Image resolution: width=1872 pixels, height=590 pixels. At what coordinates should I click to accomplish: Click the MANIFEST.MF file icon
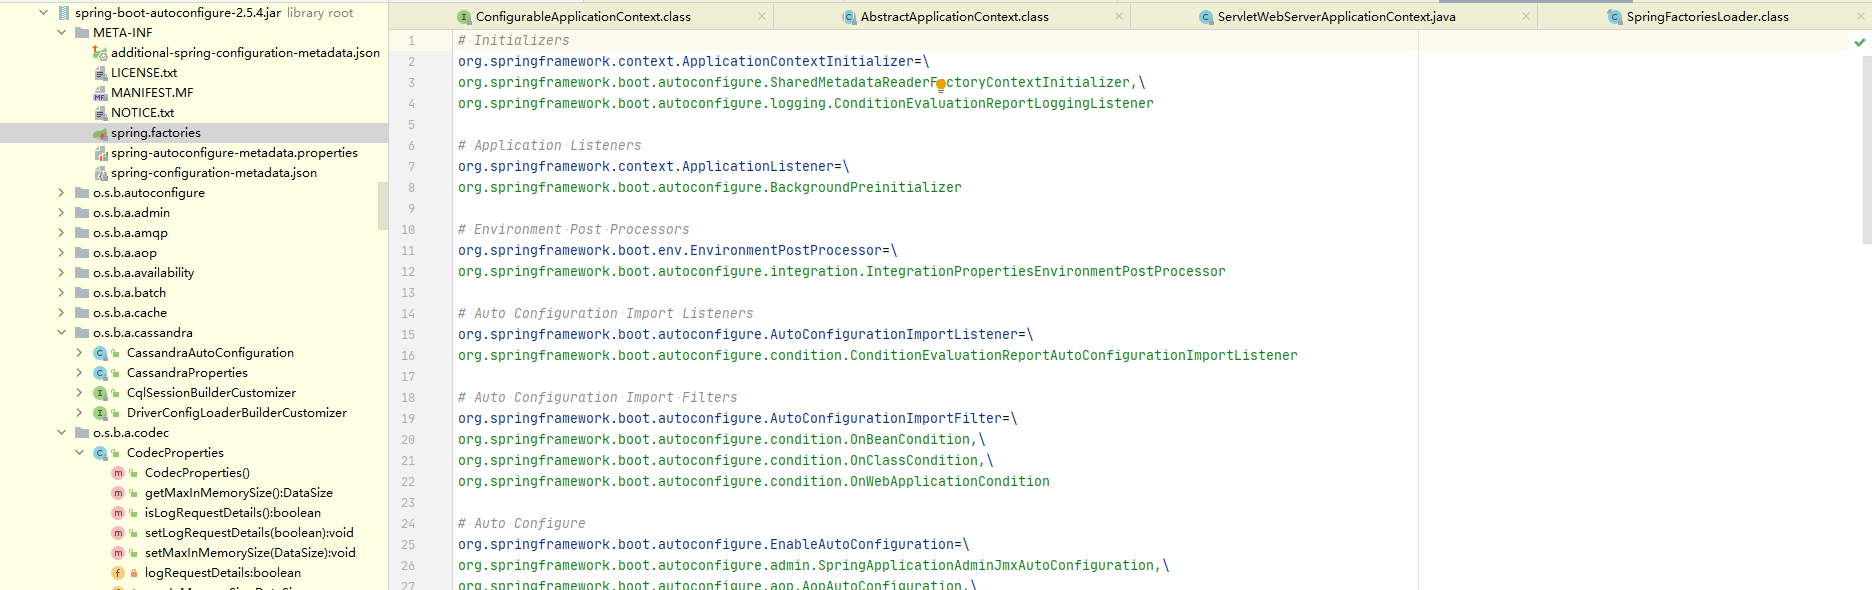[x=100, y=93]
